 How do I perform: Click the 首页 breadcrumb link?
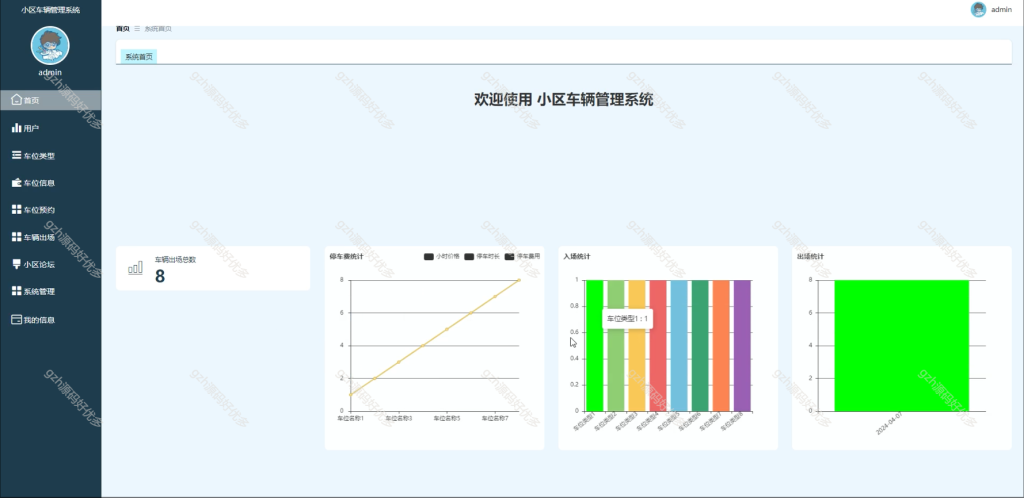coord(123,29)
